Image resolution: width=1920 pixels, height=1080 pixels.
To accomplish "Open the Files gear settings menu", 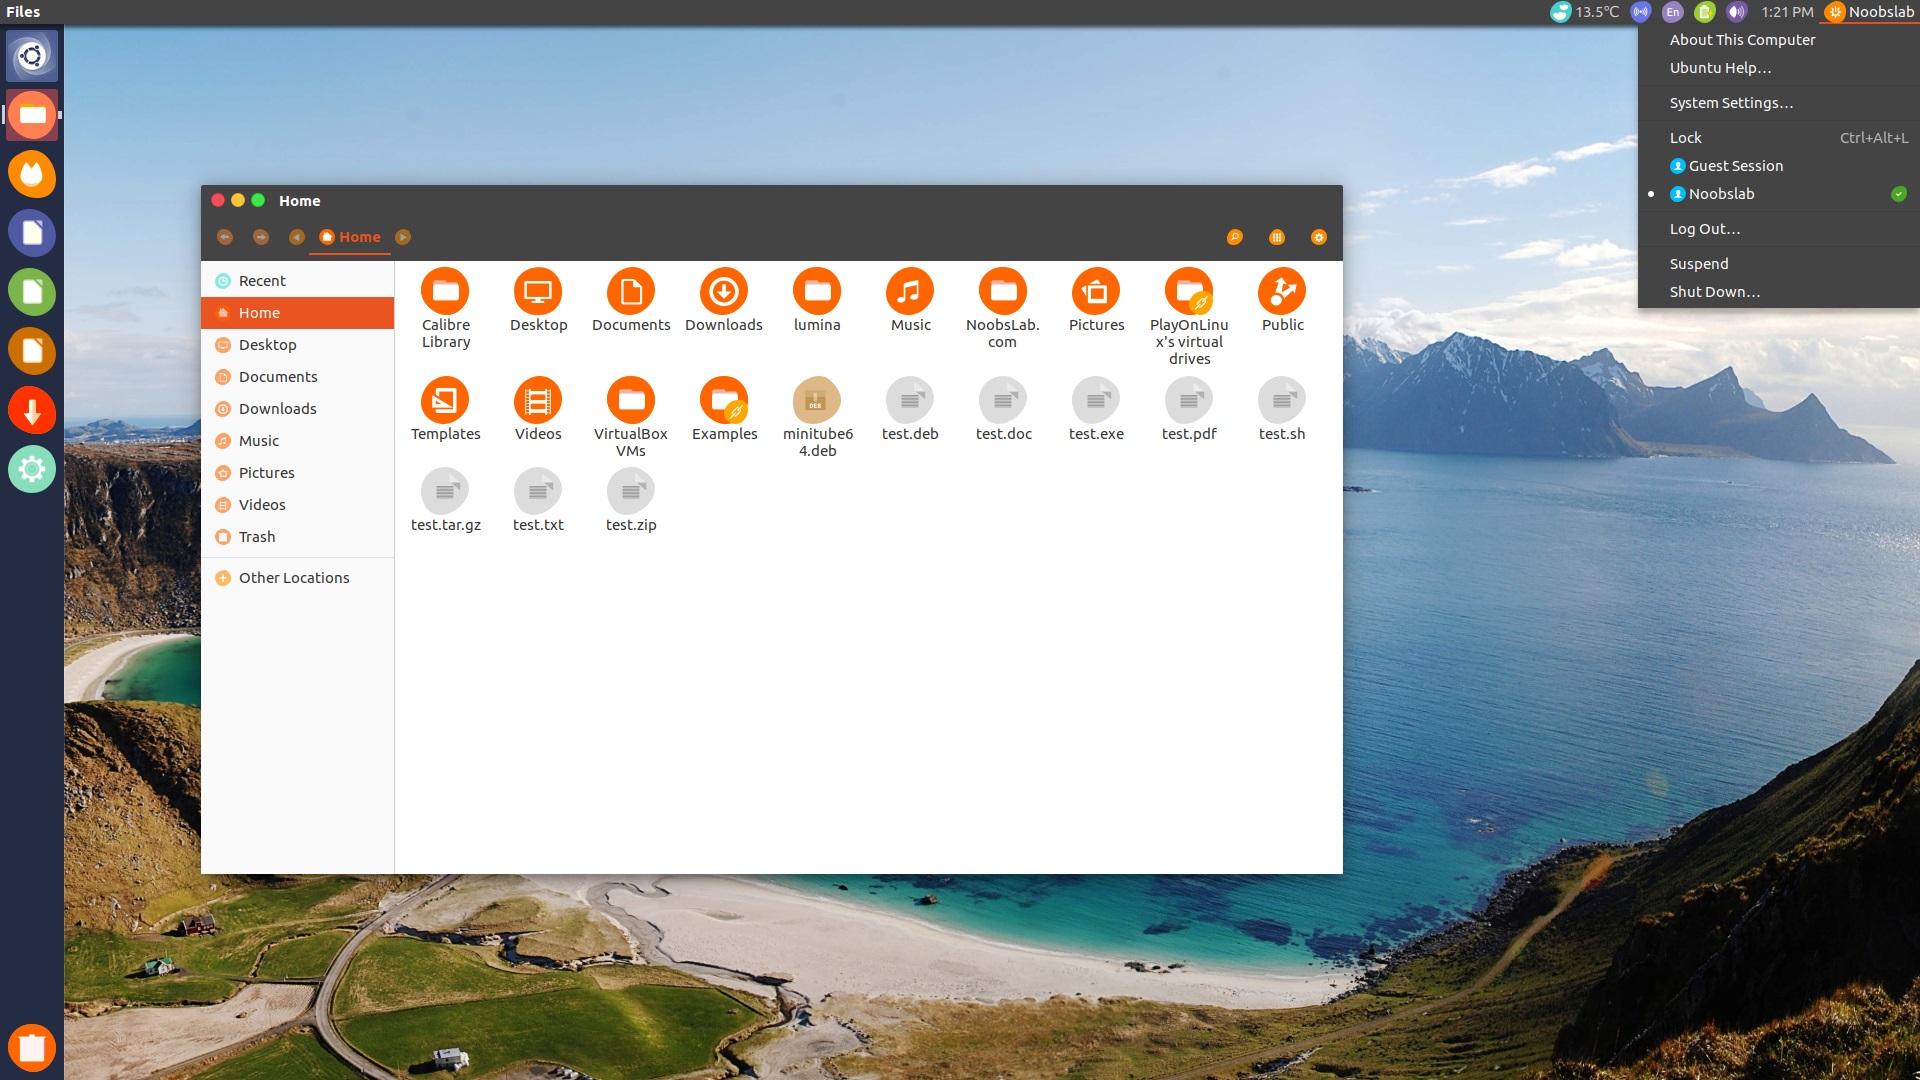I will 1318,237.
